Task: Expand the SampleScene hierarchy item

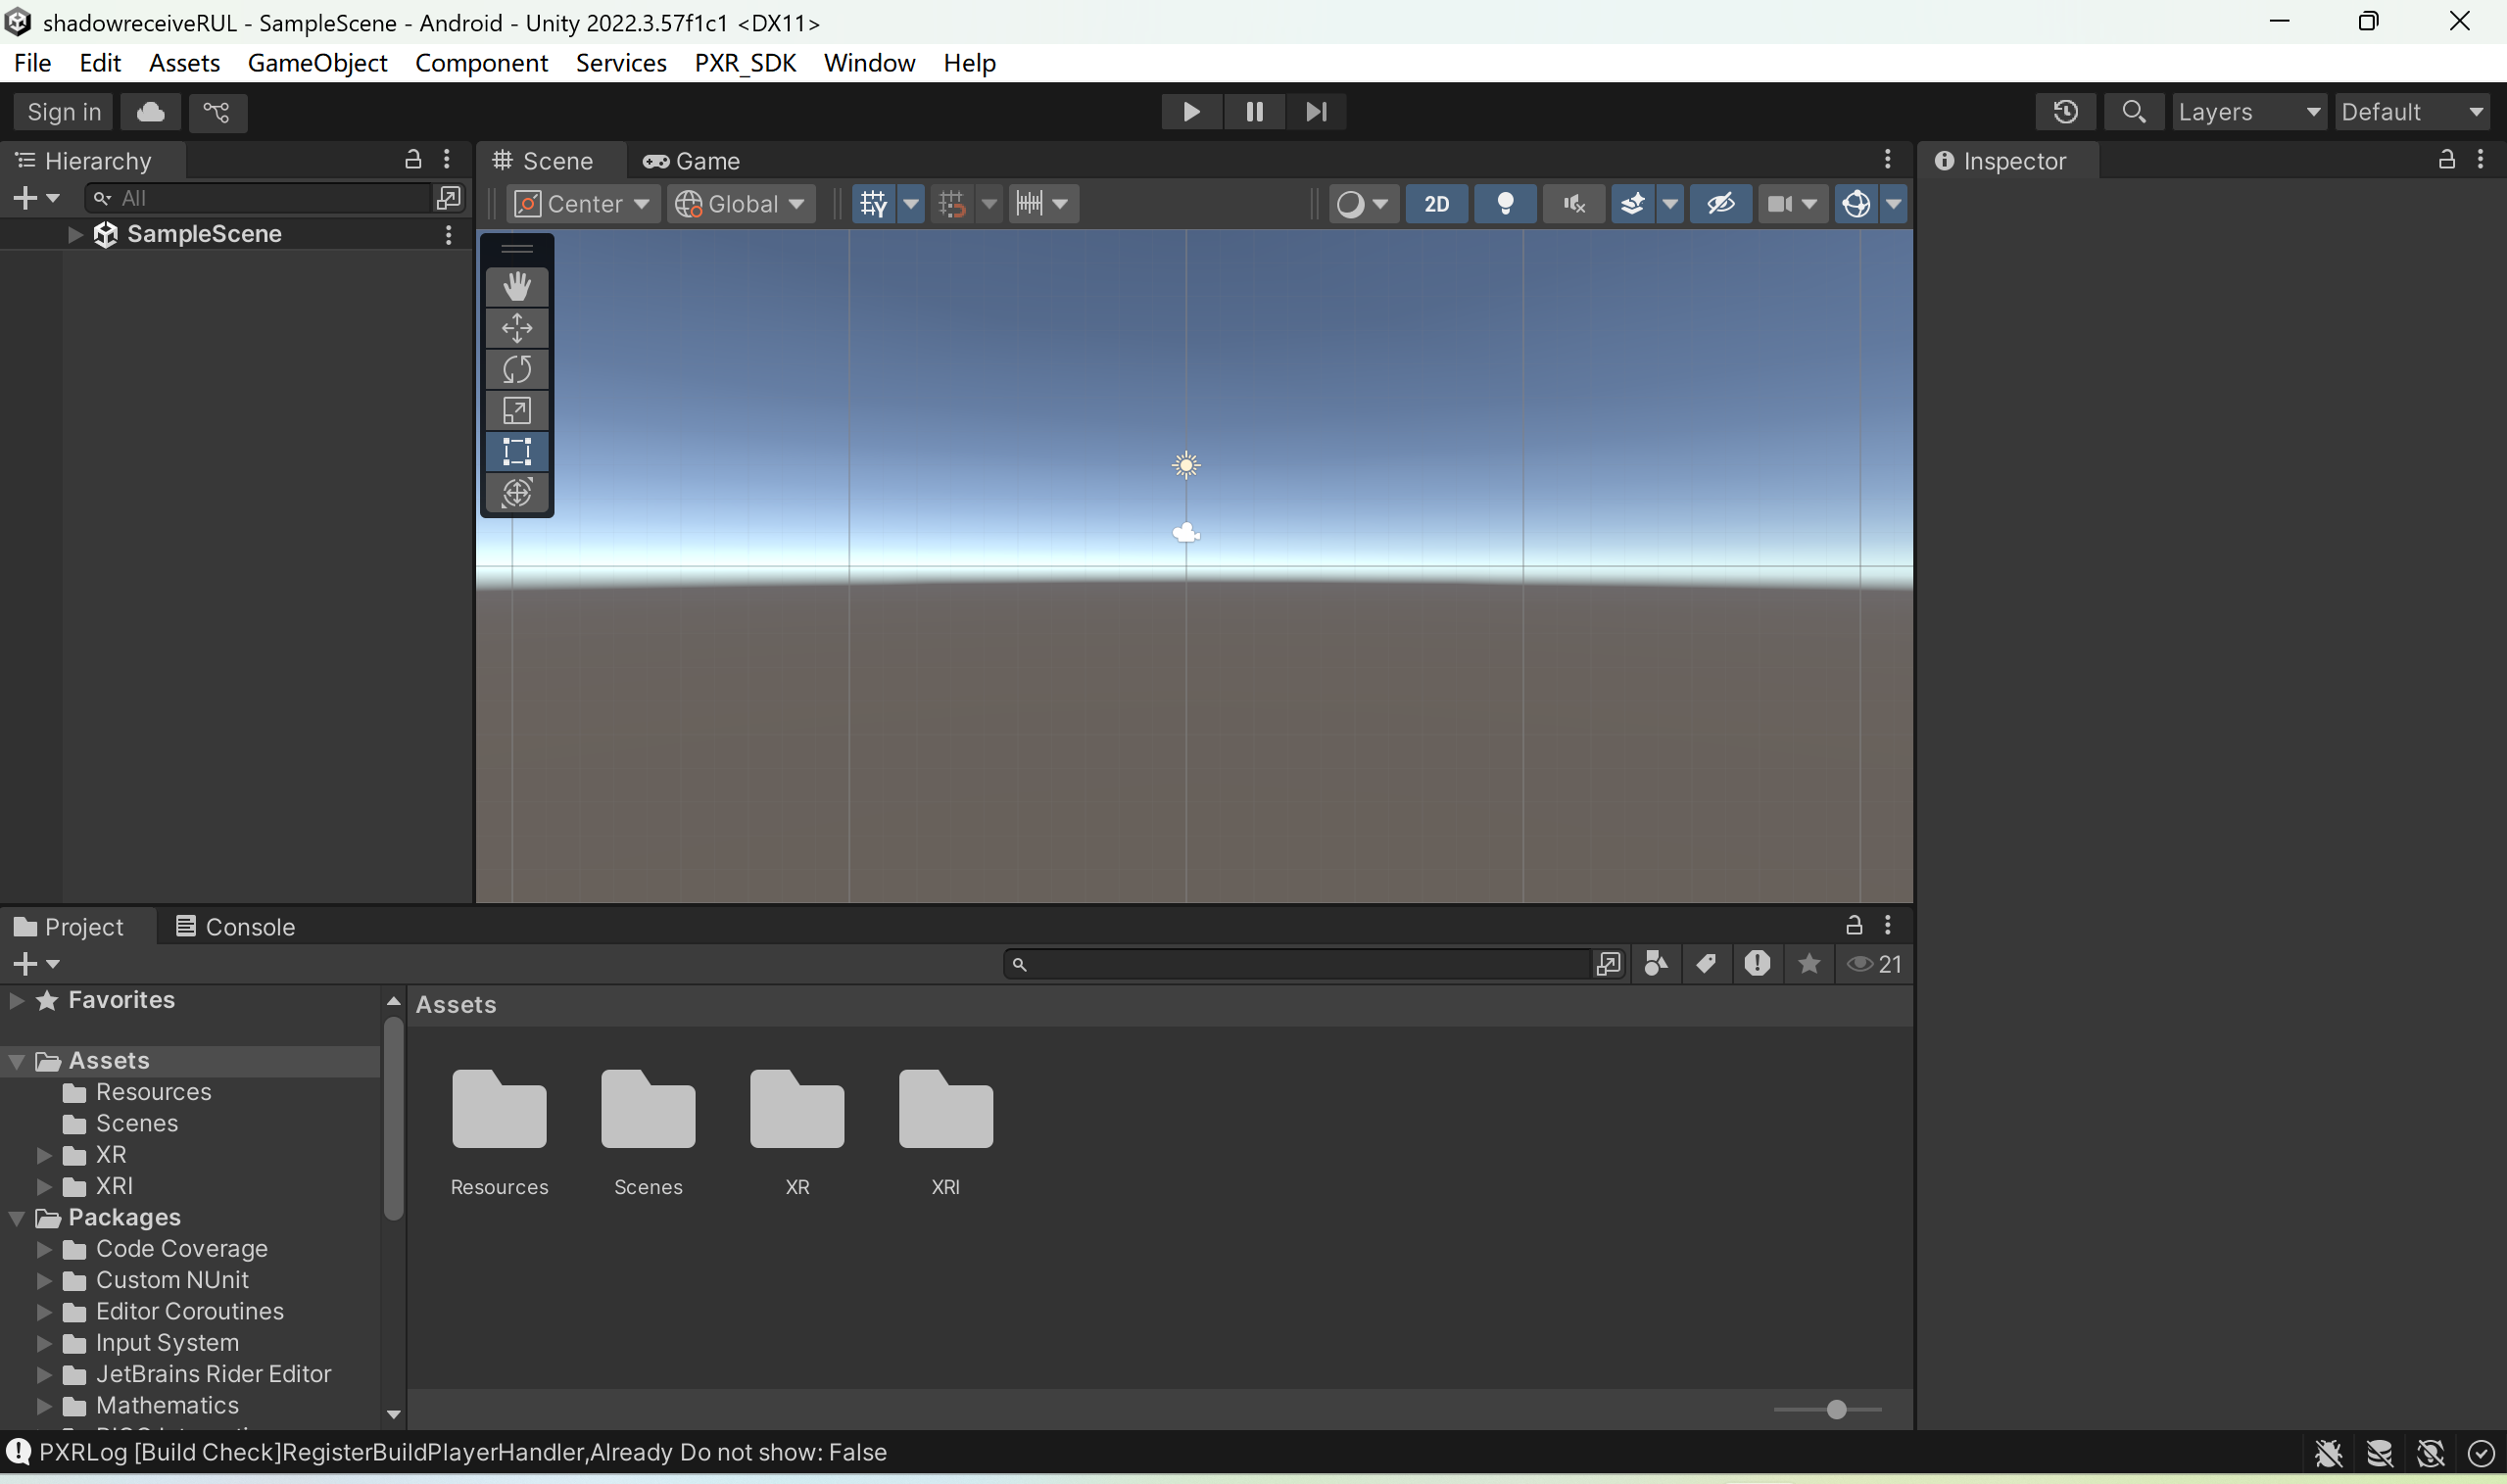Action: [75, 234]
